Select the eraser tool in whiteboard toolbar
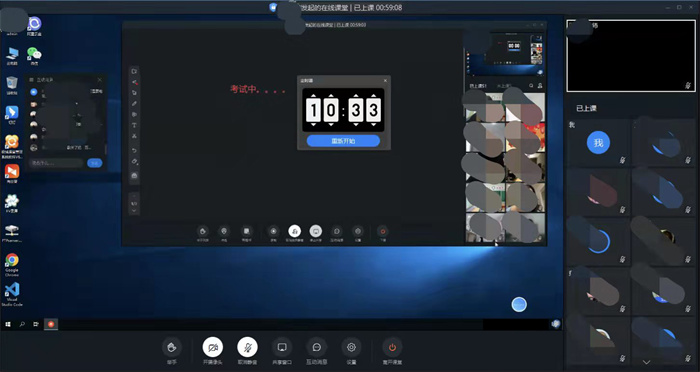This screenshot has height=372, width=700. click(134, 162)
